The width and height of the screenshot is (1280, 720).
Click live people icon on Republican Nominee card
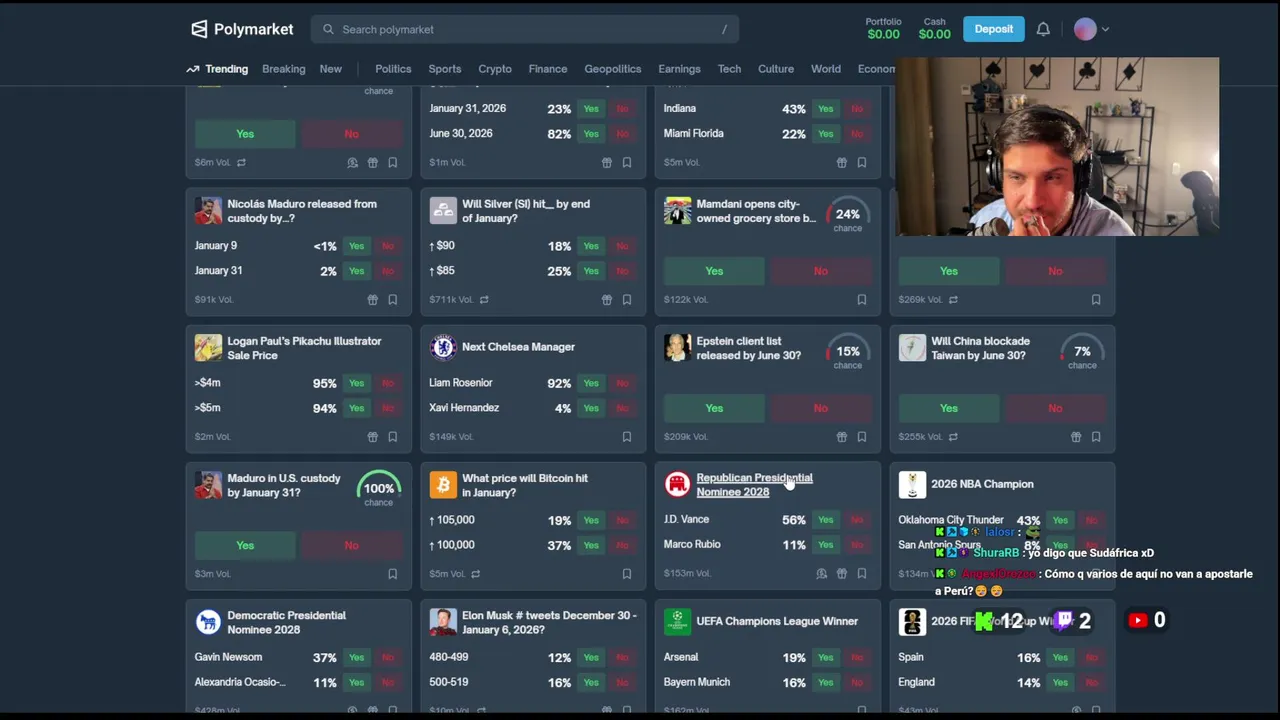(x=822, y=574)
